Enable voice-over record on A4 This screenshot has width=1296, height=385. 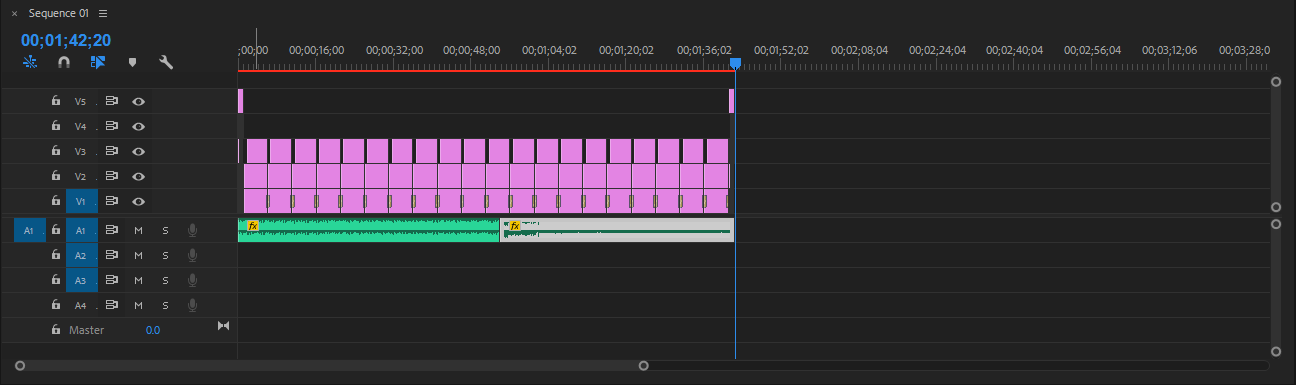(192, 305)
